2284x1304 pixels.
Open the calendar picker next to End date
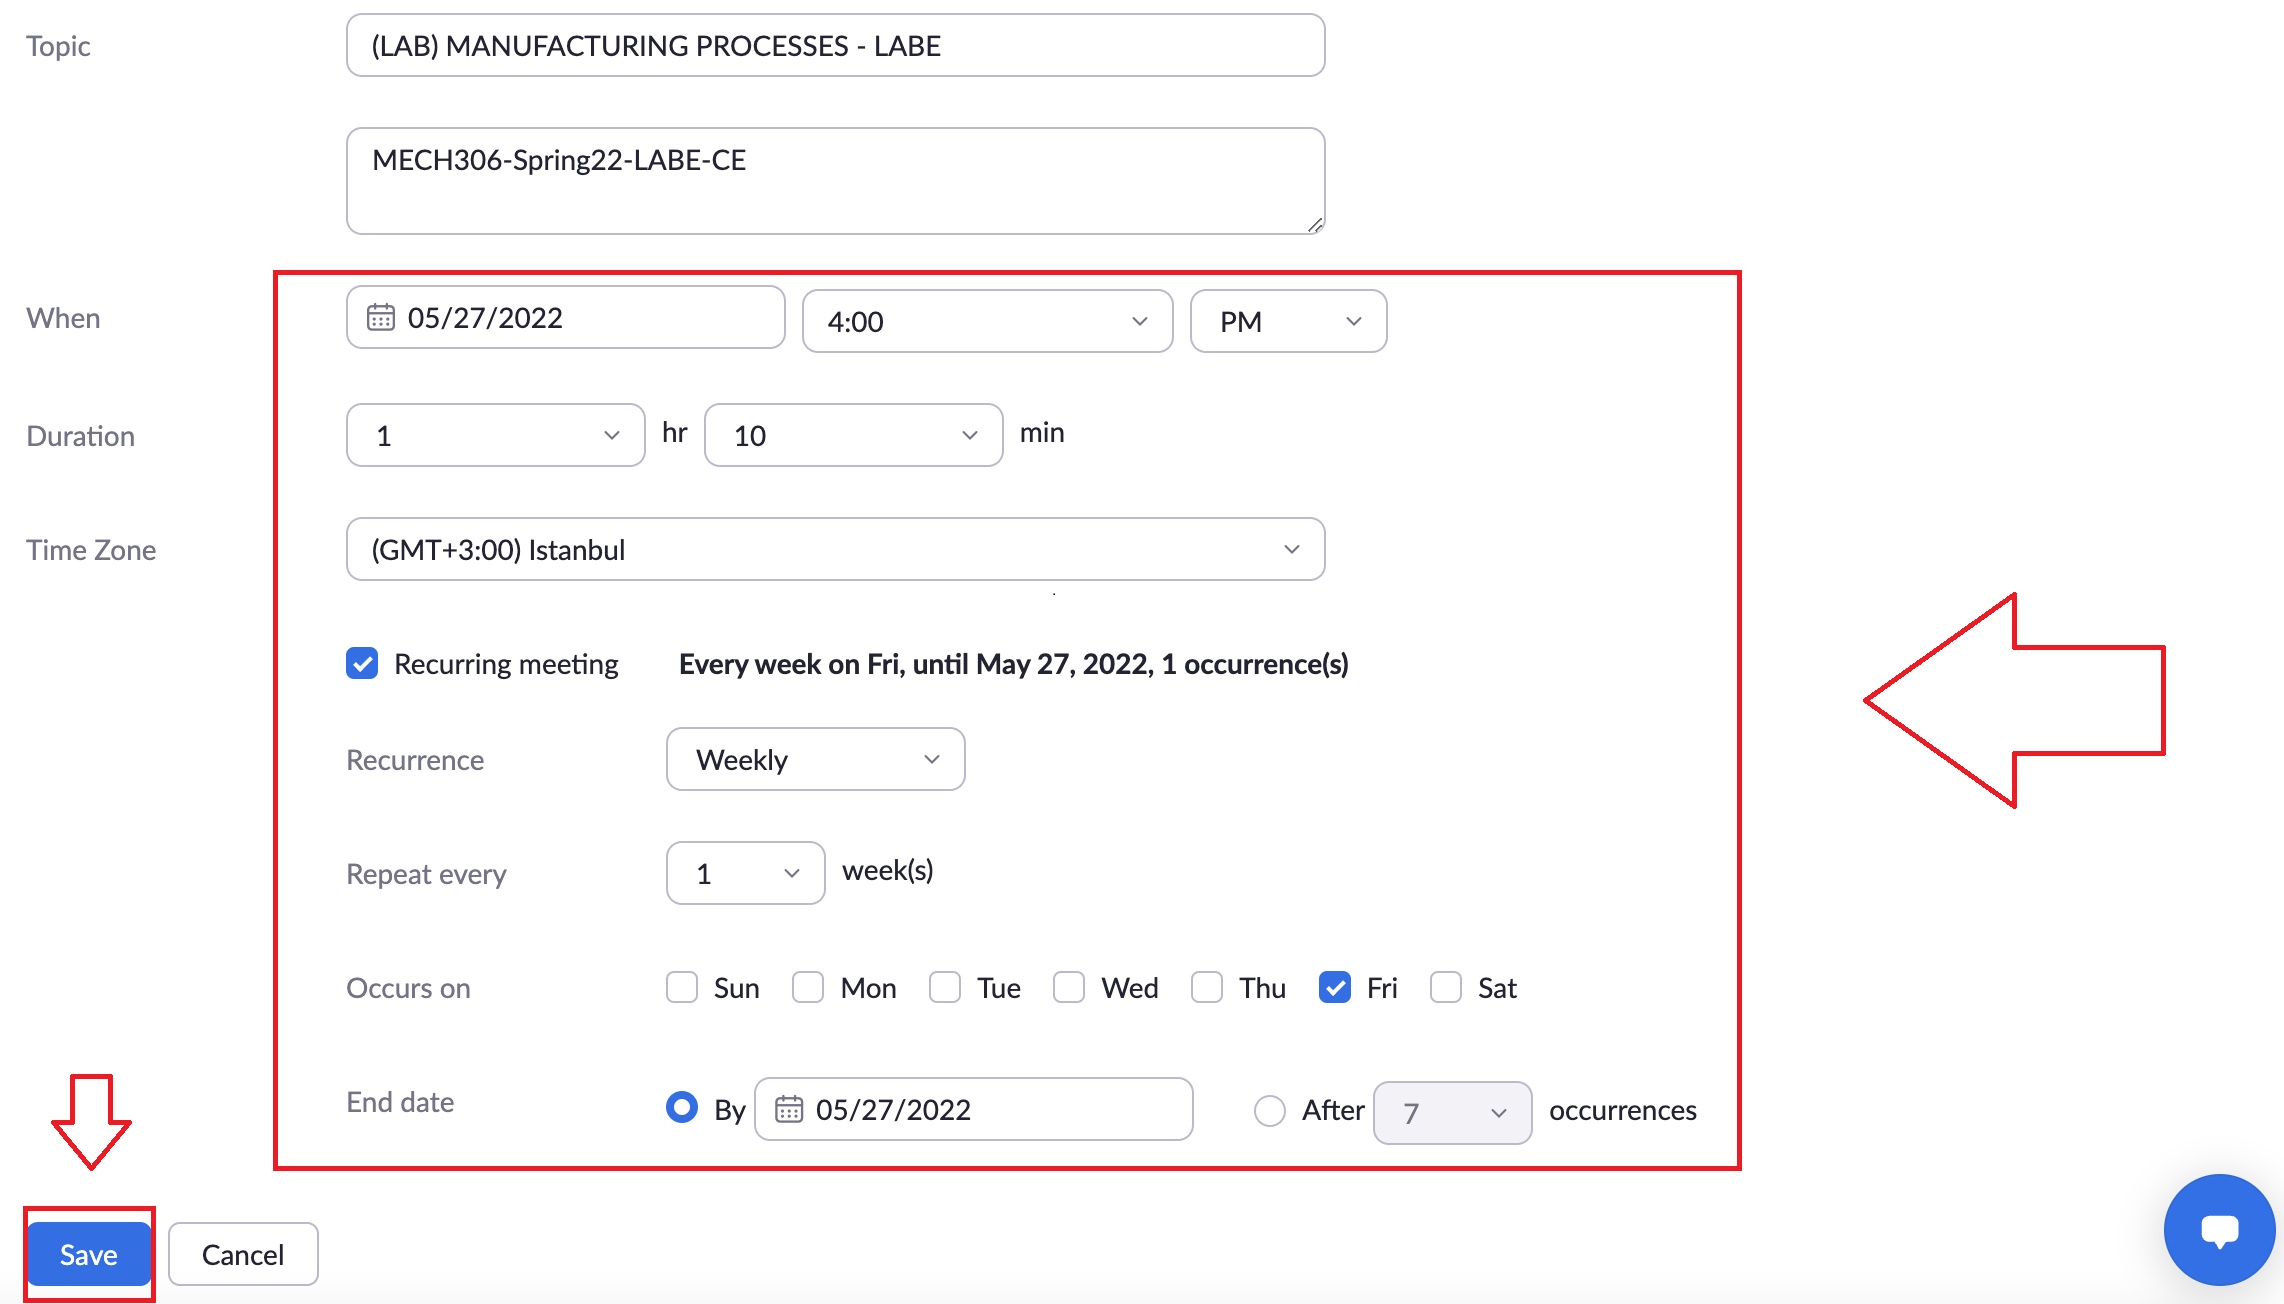pos(790,1109)
